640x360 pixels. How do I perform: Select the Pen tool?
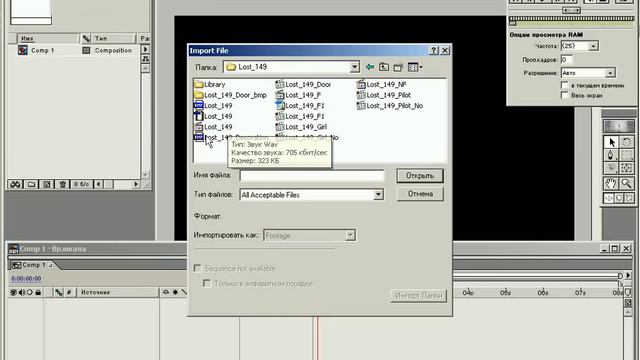point(611,156)
